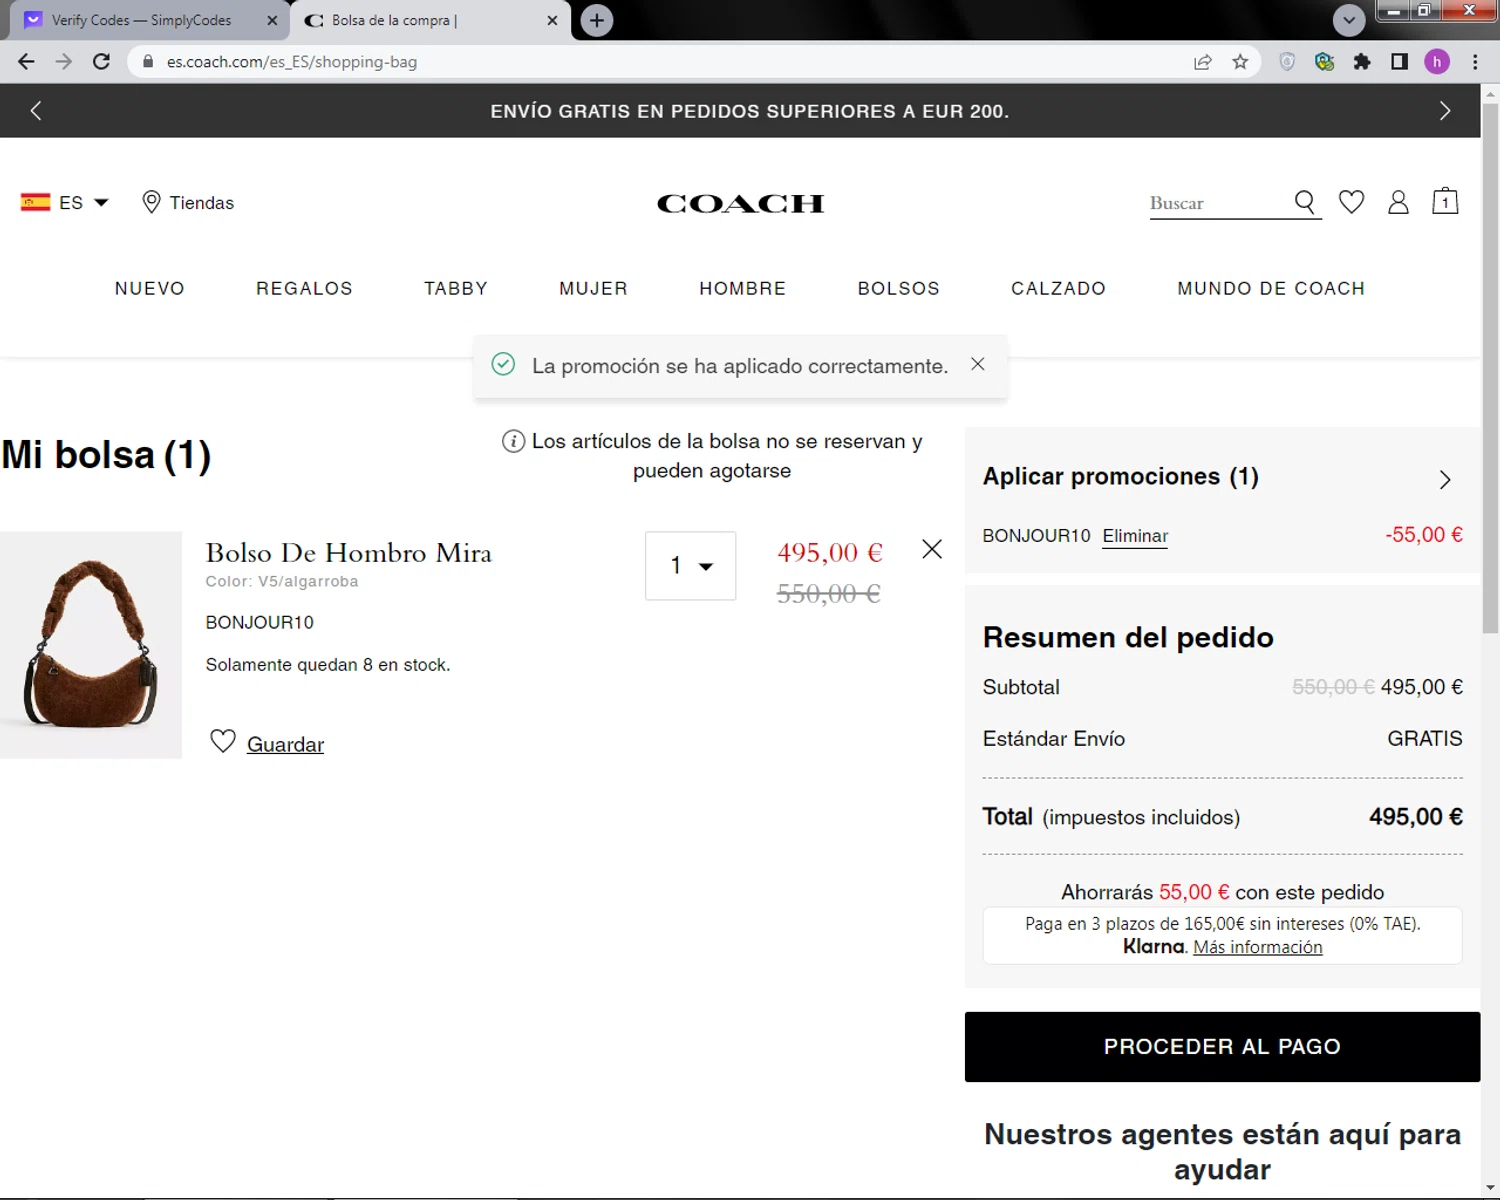Open the MUJER menu
The image size is (1500, 1200).
(x=593, y=289)
